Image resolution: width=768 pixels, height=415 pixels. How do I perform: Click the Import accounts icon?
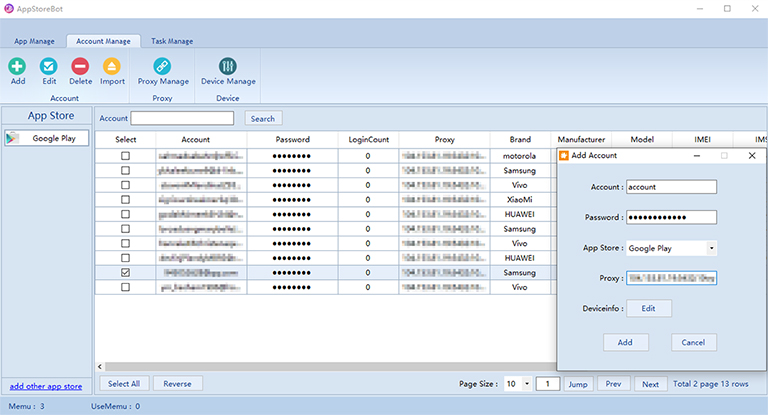(x=112, y=66)
